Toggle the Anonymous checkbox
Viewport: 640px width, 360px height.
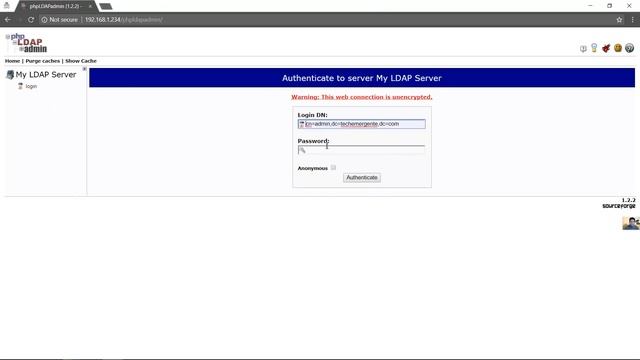click(x=333, y=167)
